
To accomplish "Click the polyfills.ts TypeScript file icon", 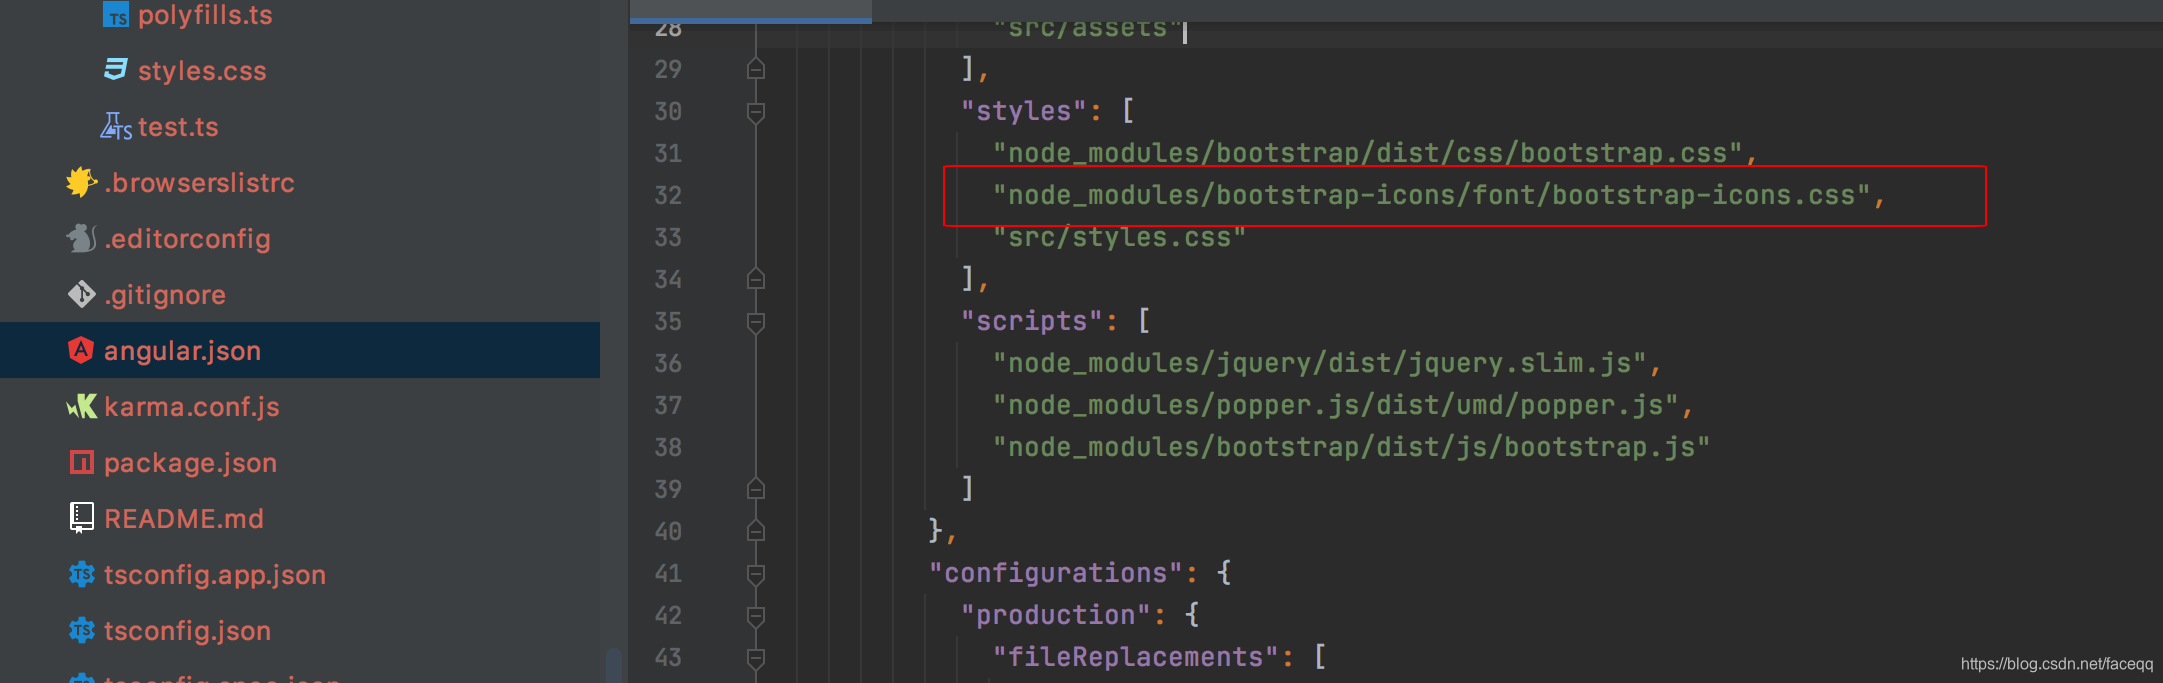I will pyautogui.click(x=116, y=14).
